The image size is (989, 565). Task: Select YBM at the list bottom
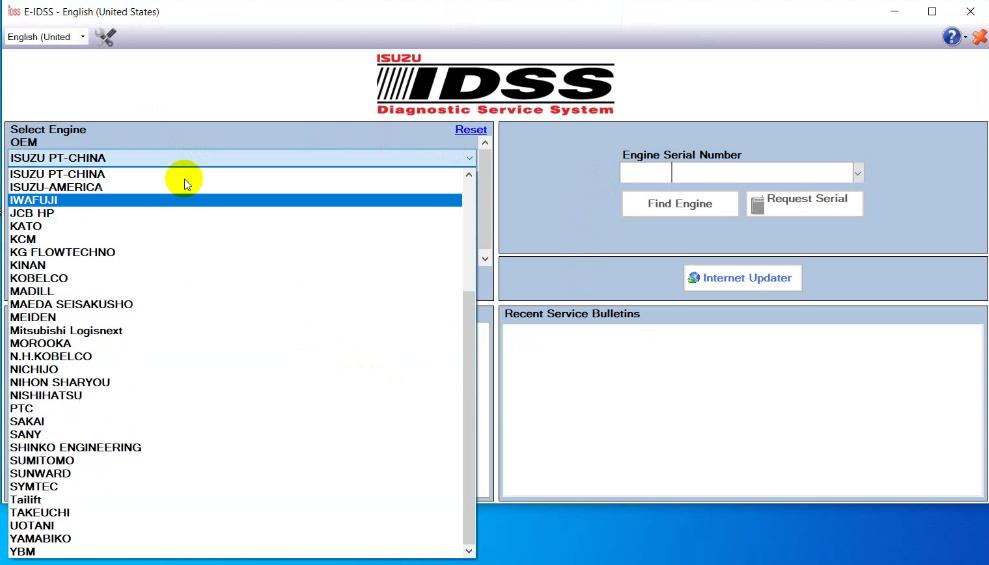[x=235, y=552]
